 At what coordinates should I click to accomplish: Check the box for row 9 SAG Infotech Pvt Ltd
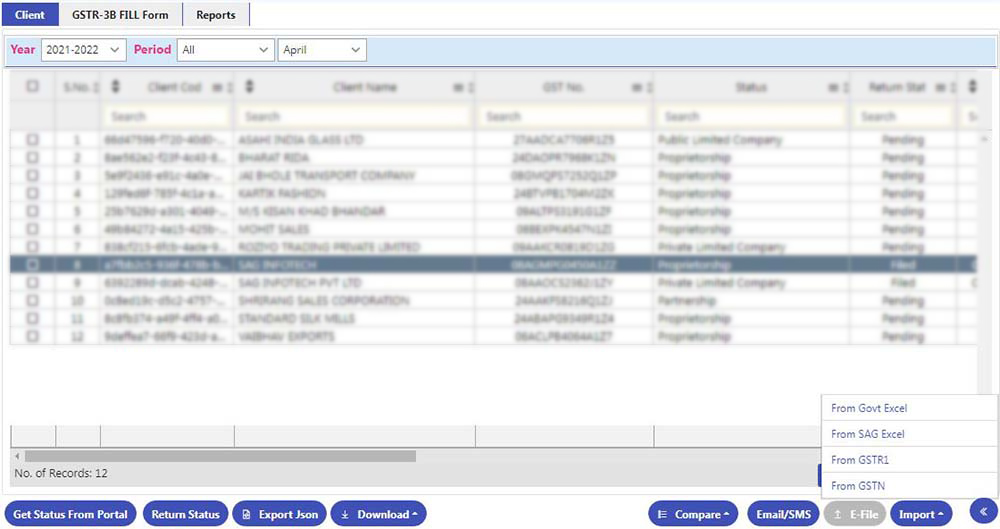32,283
